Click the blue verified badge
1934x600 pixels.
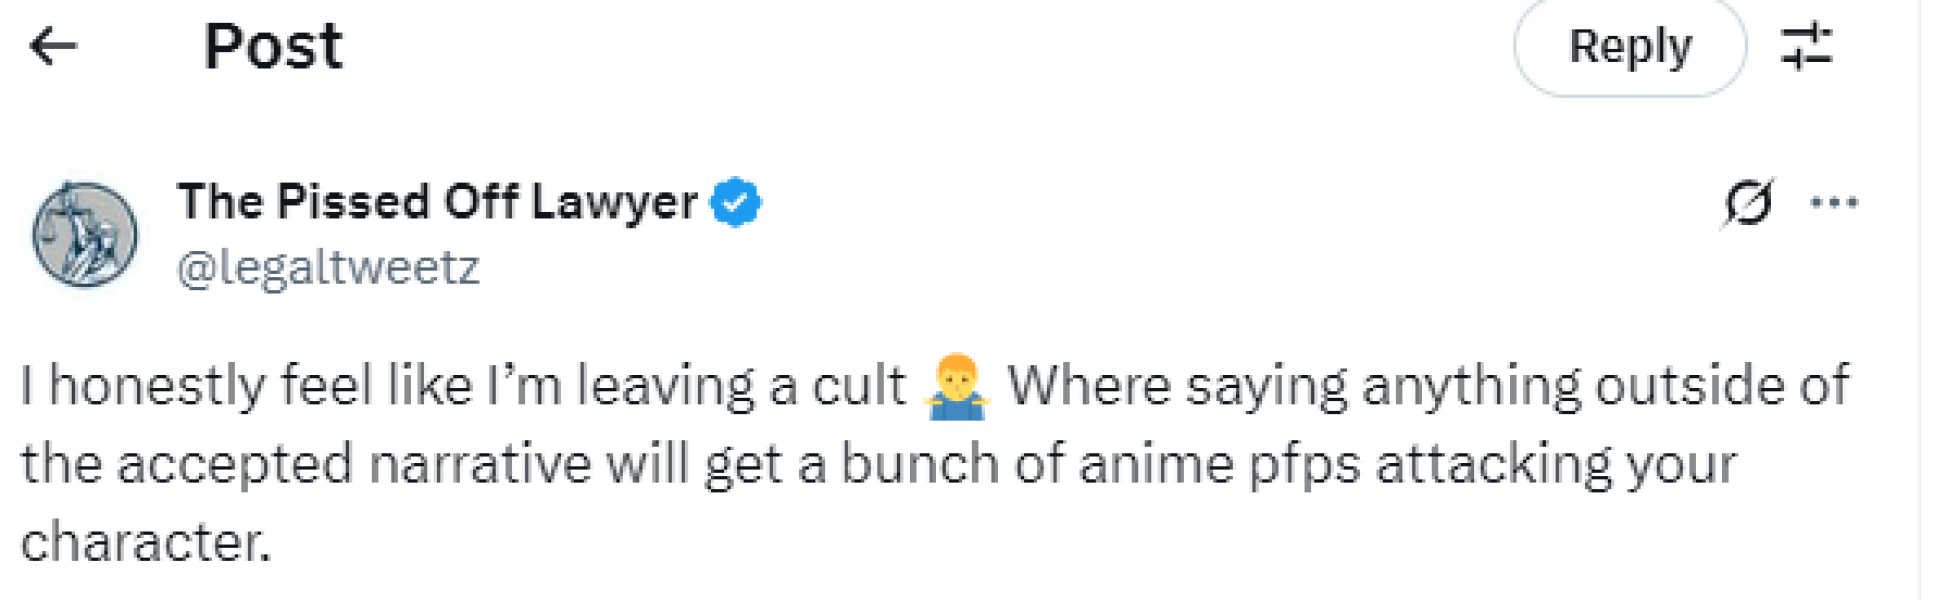(x=735, y=200)
